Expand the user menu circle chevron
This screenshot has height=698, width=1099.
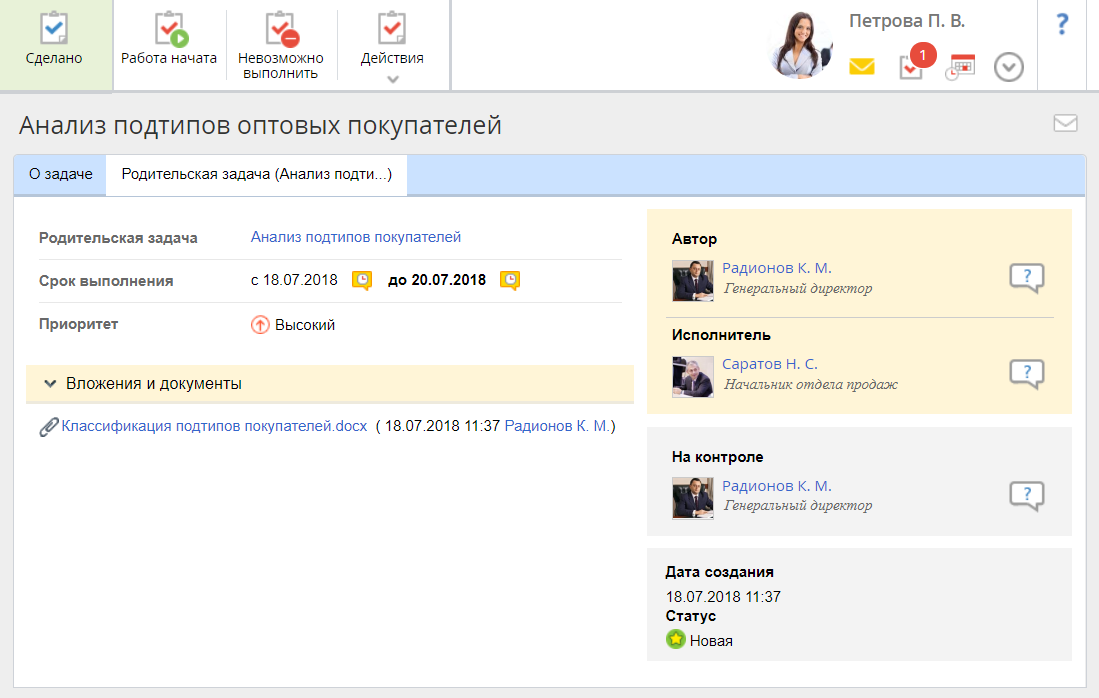(1009, 68)
